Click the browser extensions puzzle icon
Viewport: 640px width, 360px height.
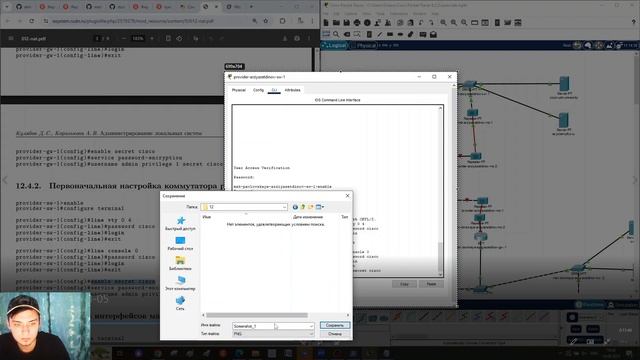(x=282, y=20)
